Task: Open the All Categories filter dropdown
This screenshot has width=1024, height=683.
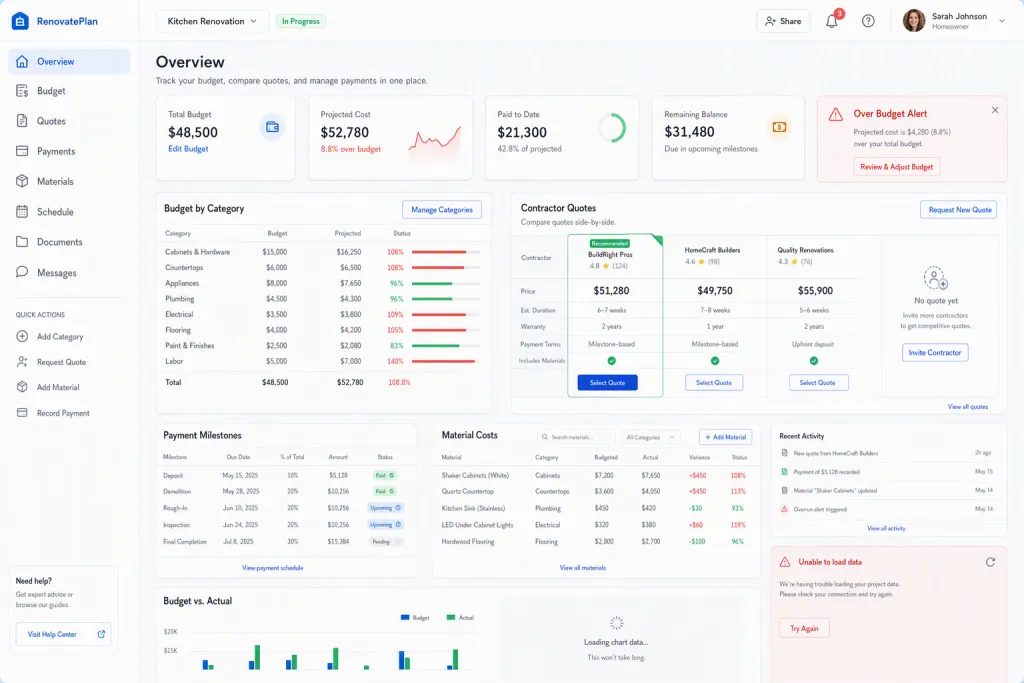Action: [x=650, y=437]
